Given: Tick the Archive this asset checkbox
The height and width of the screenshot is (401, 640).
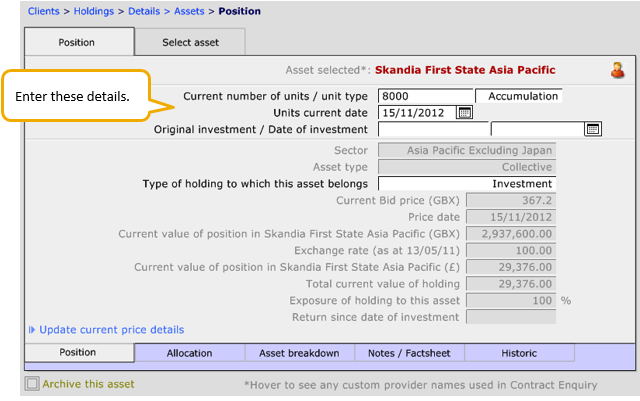Looking at the screenshot, I should (33, 384).
